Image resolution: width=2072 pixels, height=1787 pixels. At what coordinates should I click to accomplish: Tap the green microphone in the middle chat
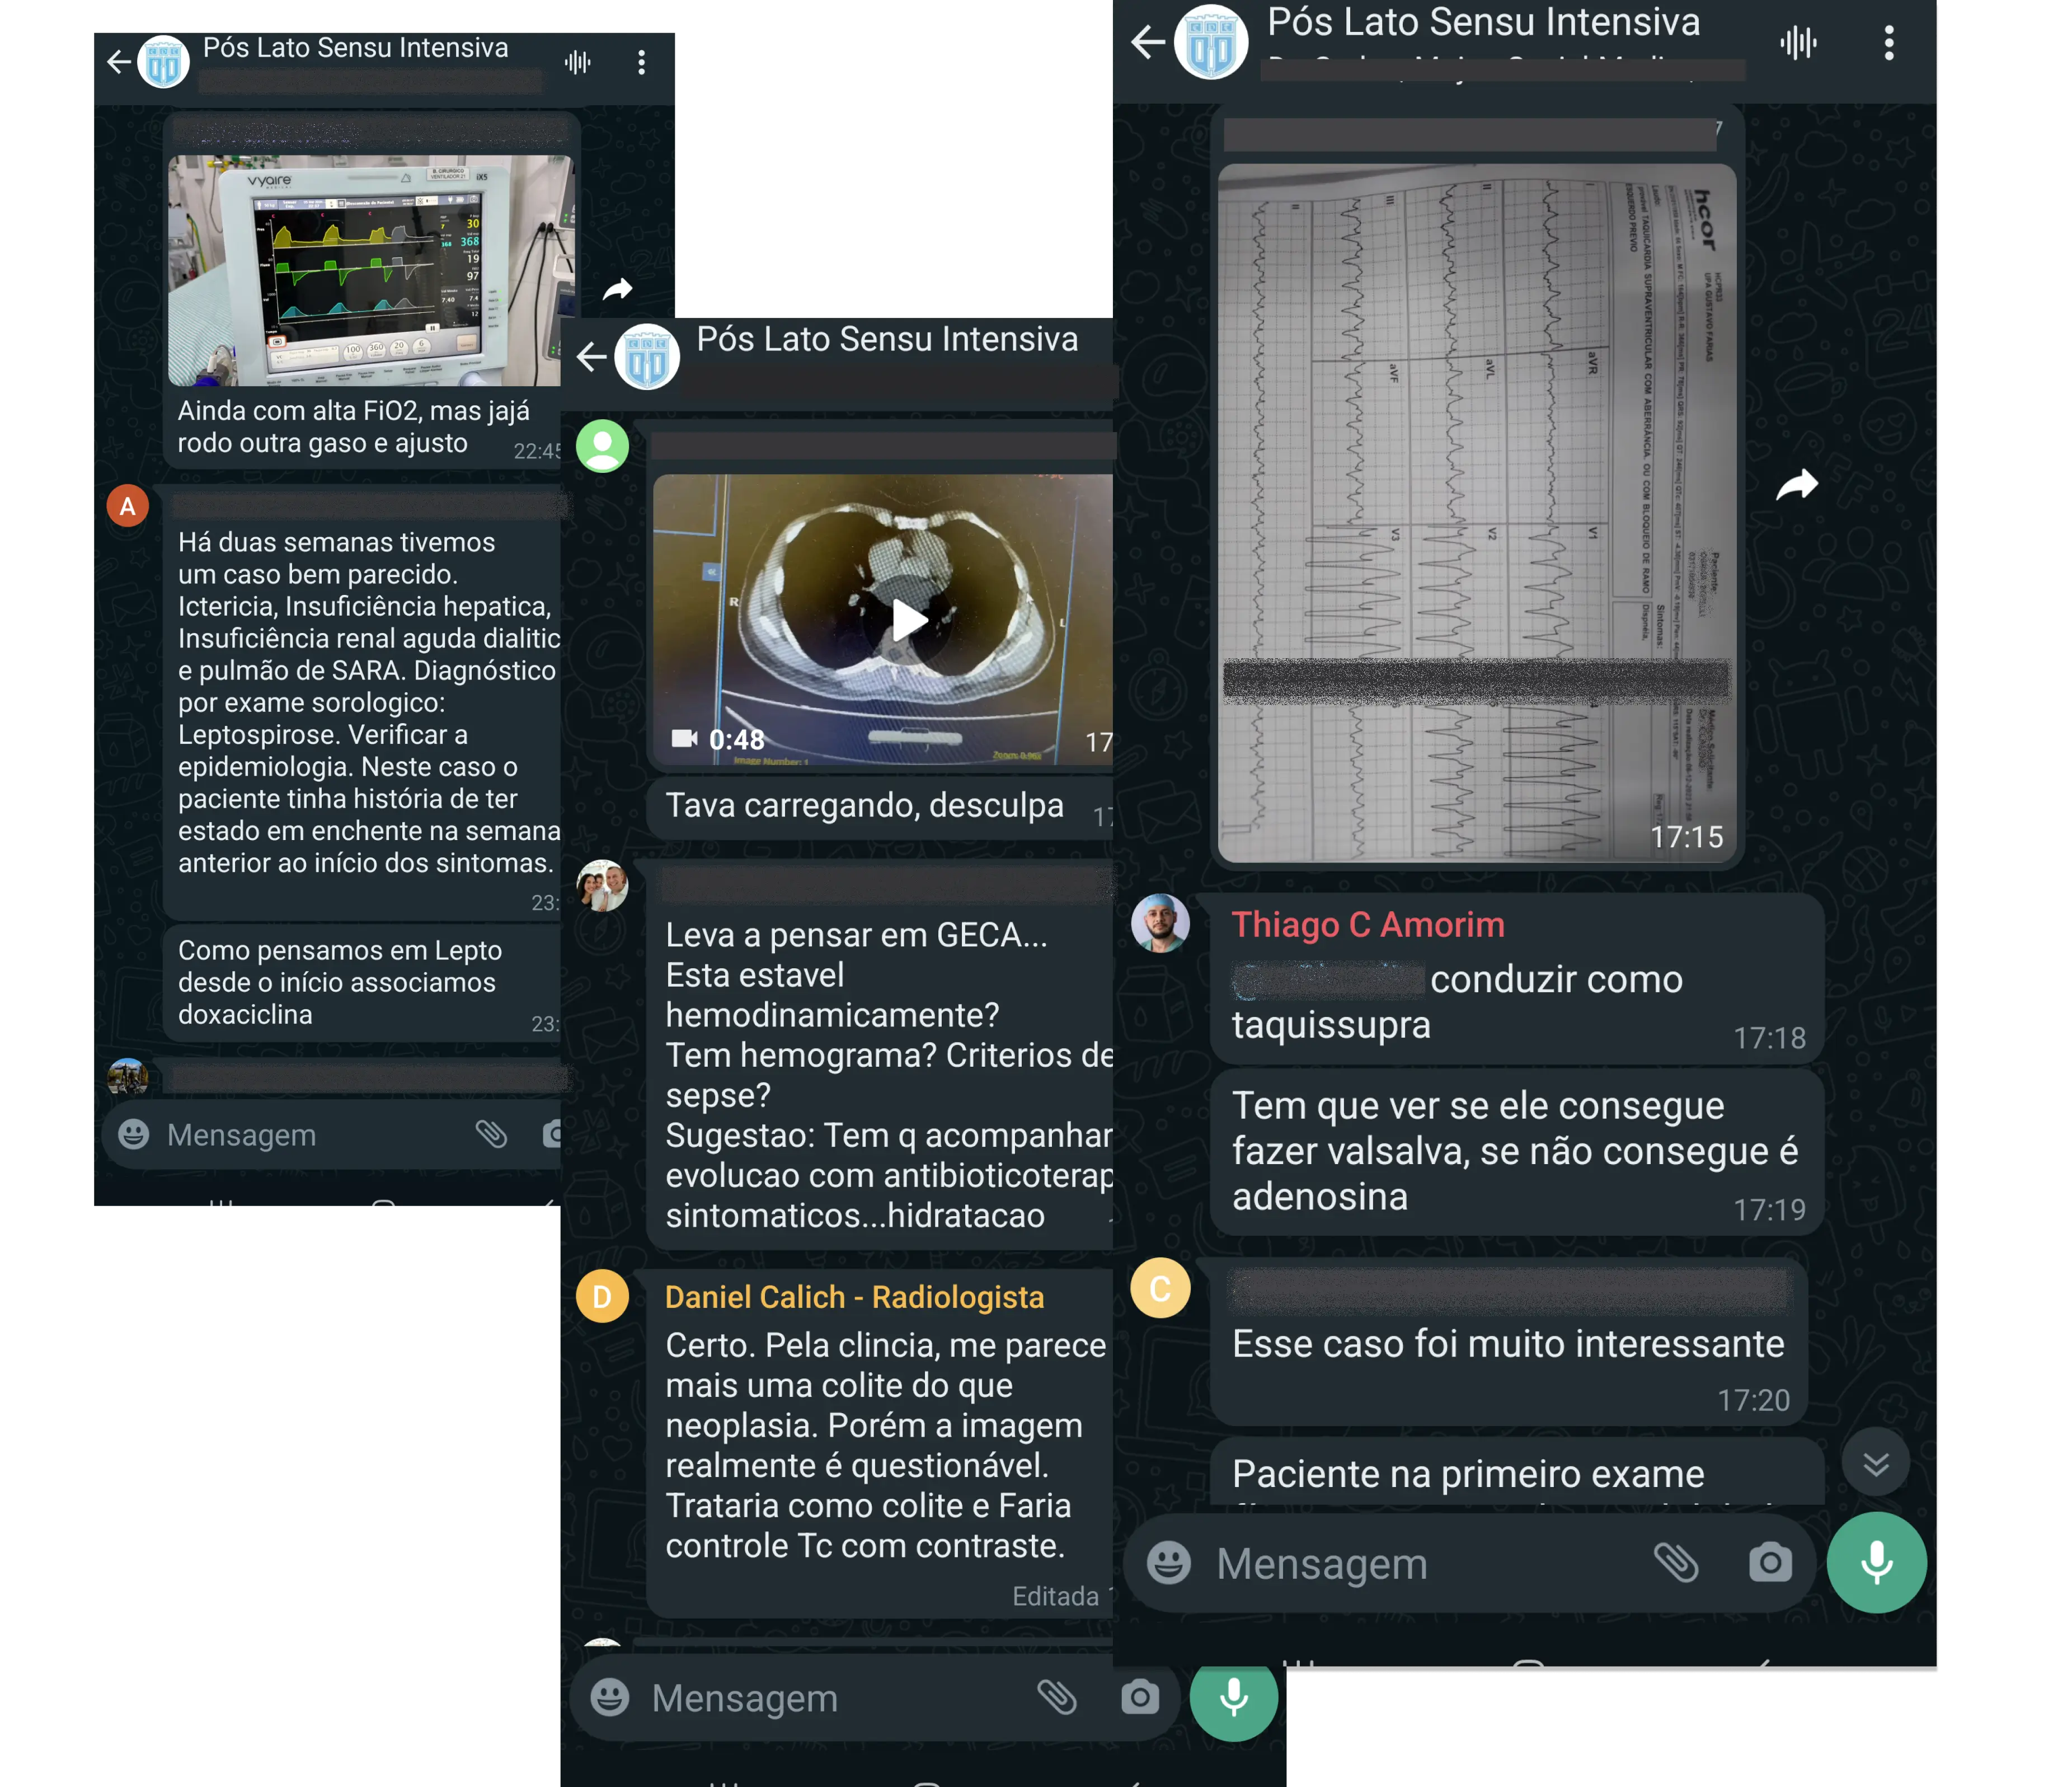click(1234, 1697)
